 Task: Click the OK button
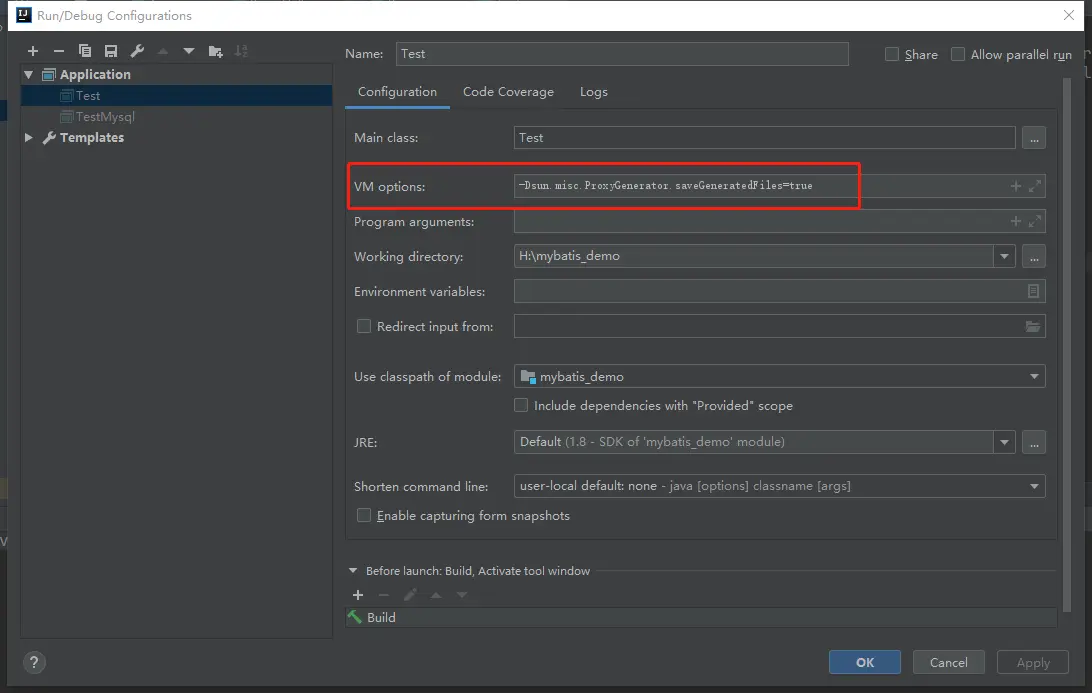click(x=864, y=662)
